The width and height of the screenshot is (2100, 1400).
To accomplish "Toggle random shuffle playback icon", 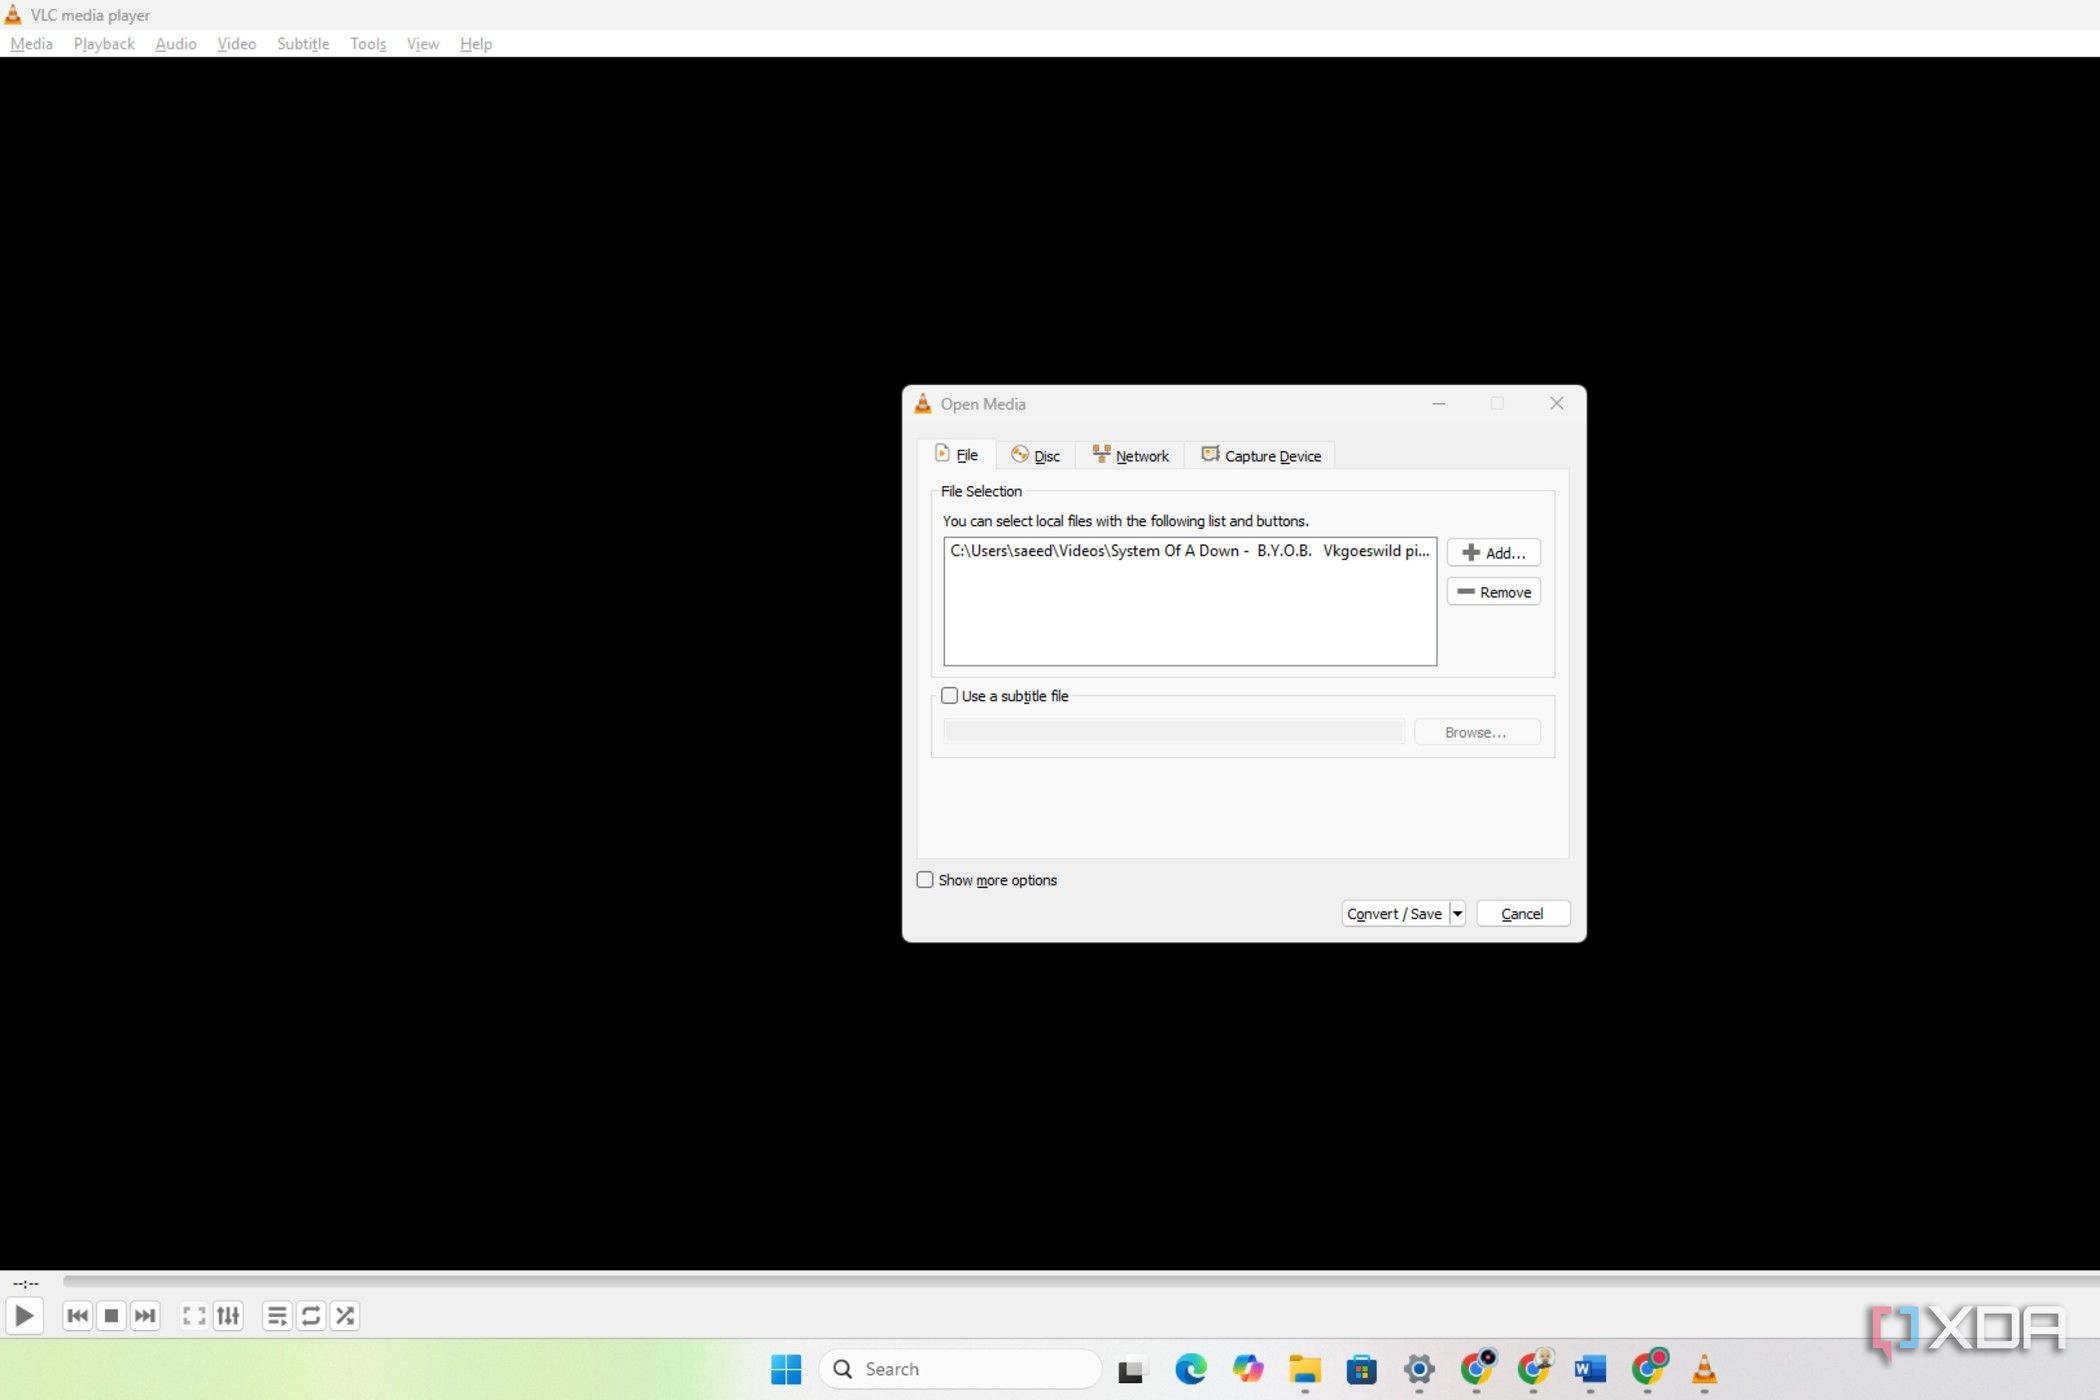I will 345,1316.
